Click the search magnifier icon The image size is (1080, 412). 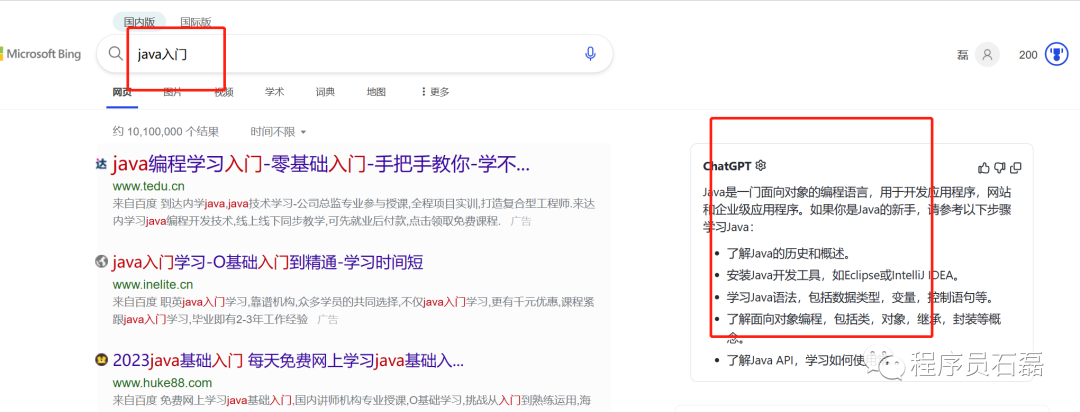point(116,54)
